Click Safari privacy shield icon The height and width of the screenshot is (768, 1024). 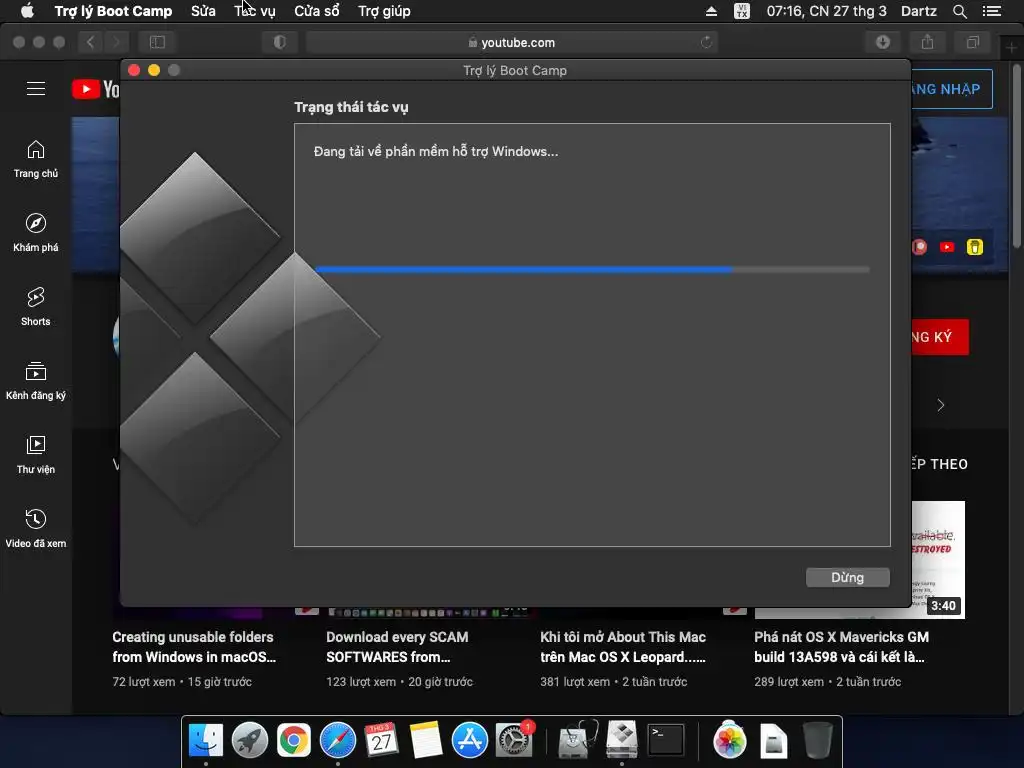(280, 42)
